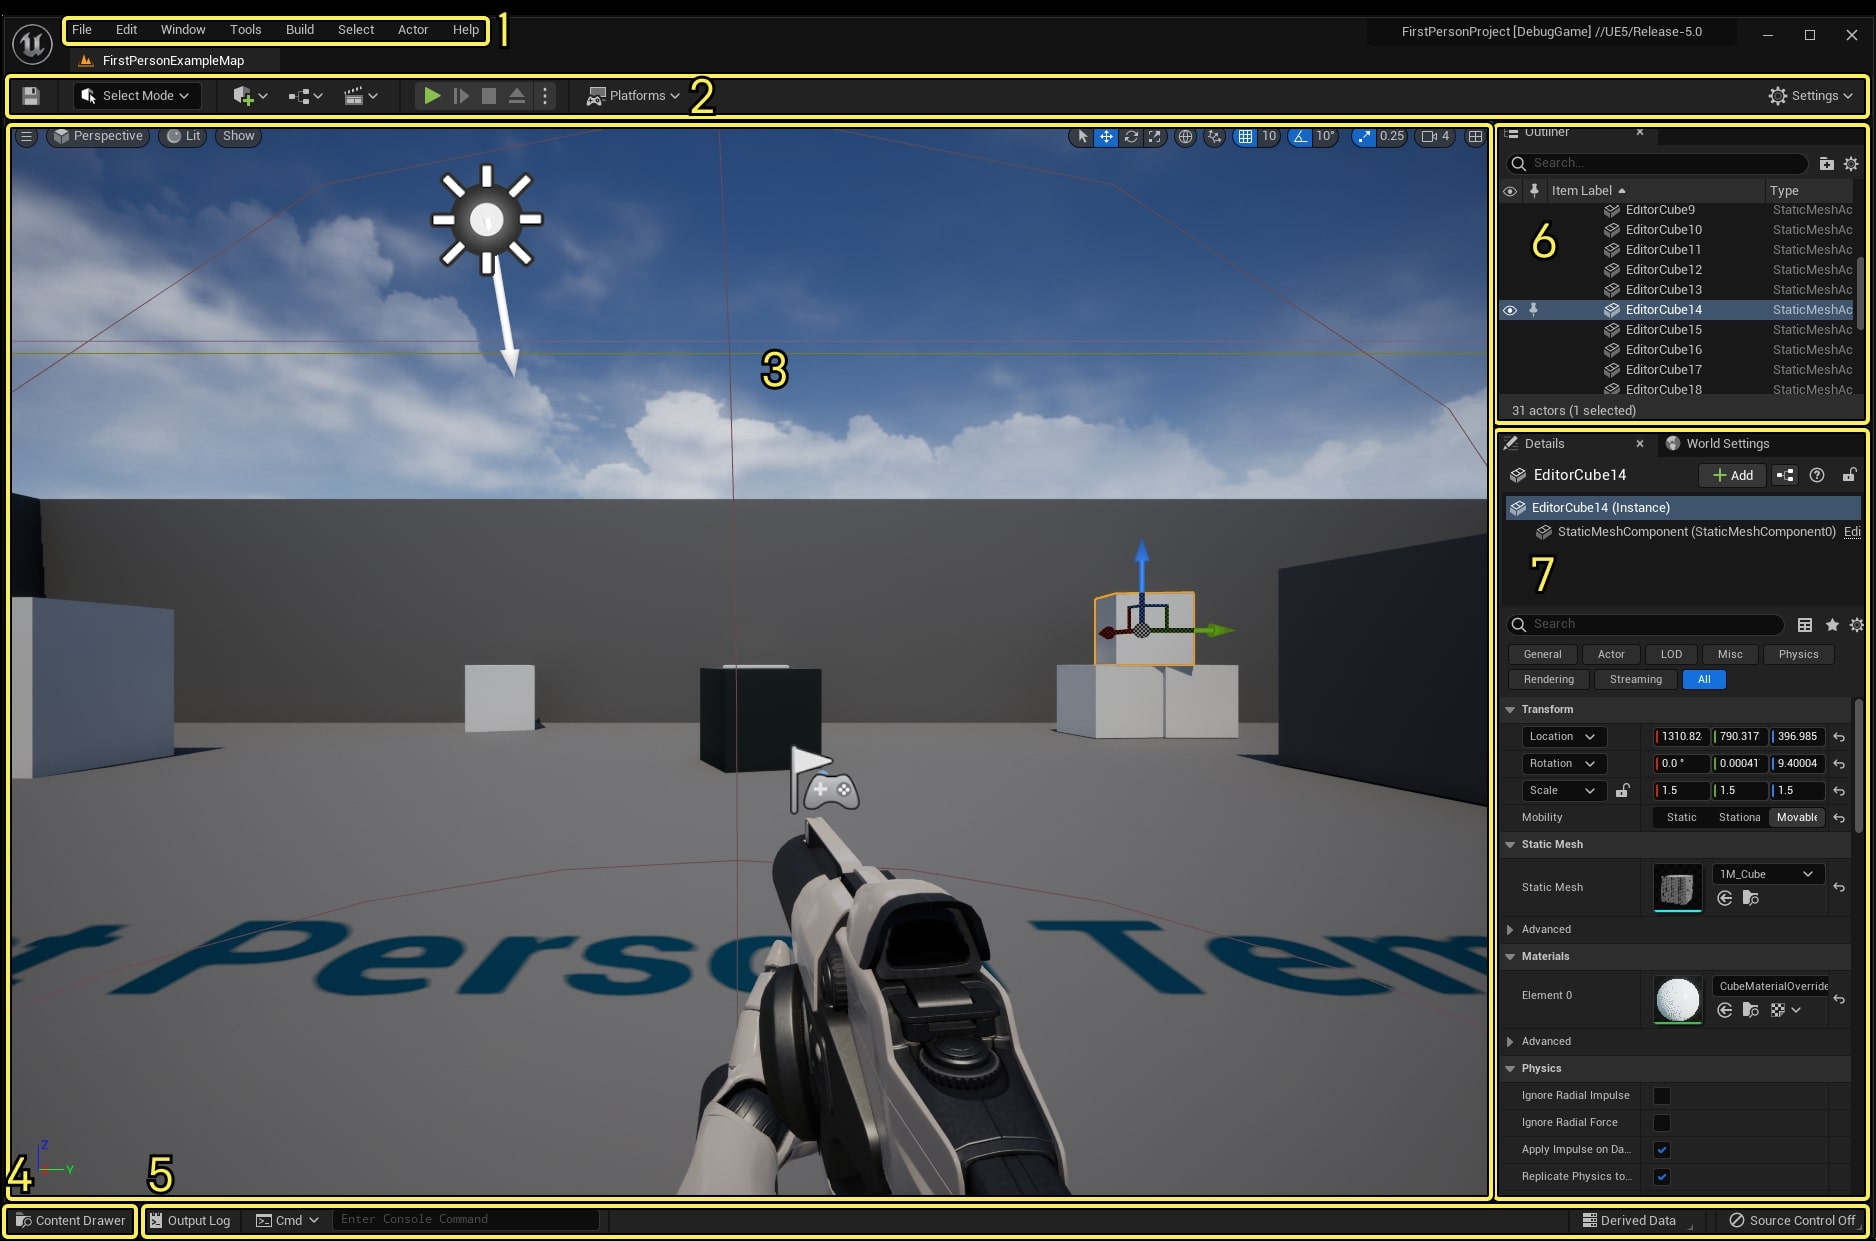This screenshot has height=1241, width=1876.
Task: Toggle rotation snapping
Action: coord(1299,137)
